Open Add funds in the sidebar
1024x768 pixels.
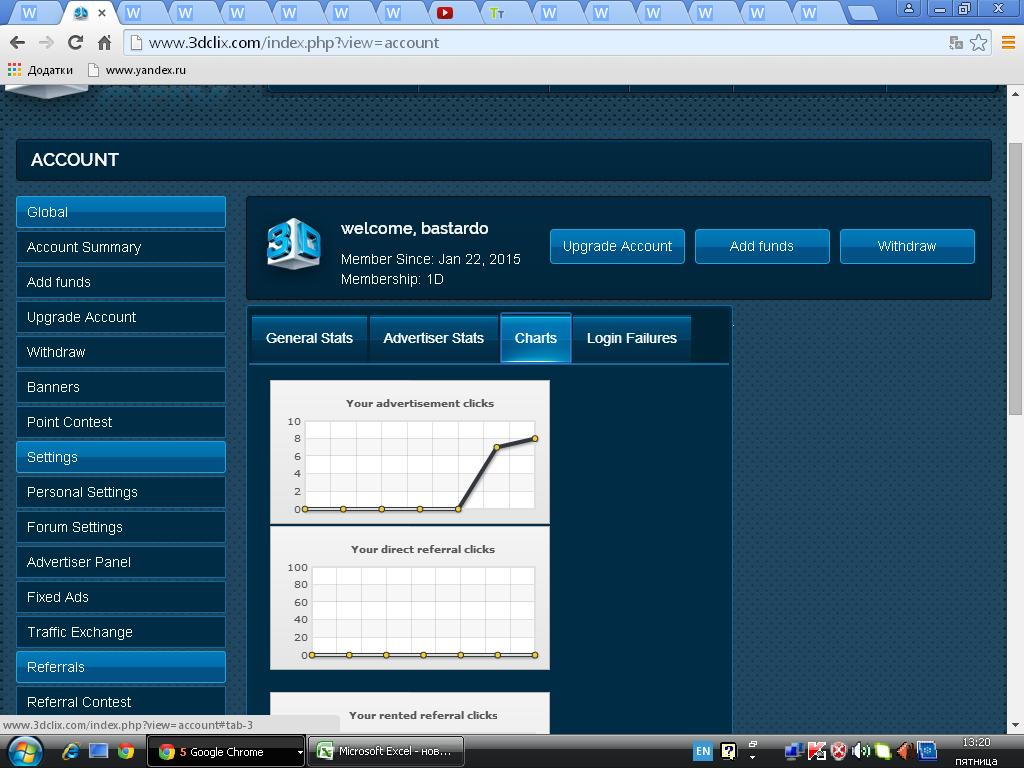(x=121, y=282)
